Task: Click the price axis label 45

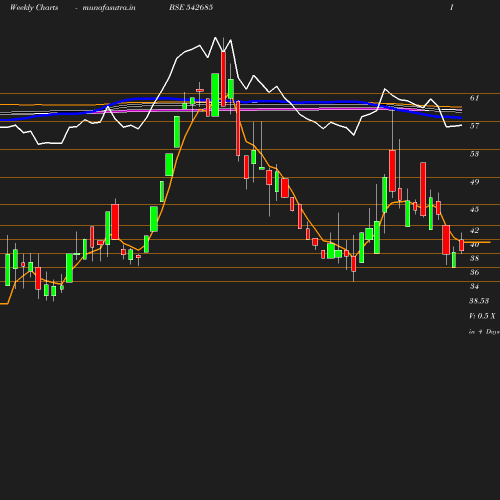Action: click(x=474, y=209)
